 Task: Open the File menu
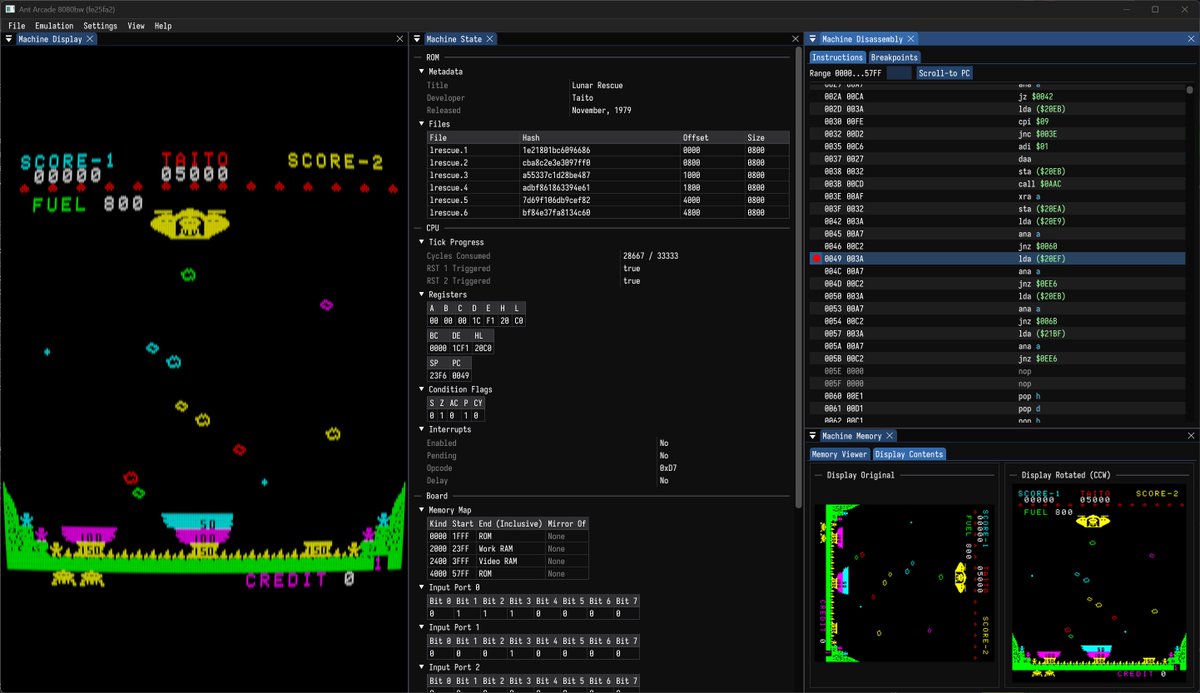(17, 25)
